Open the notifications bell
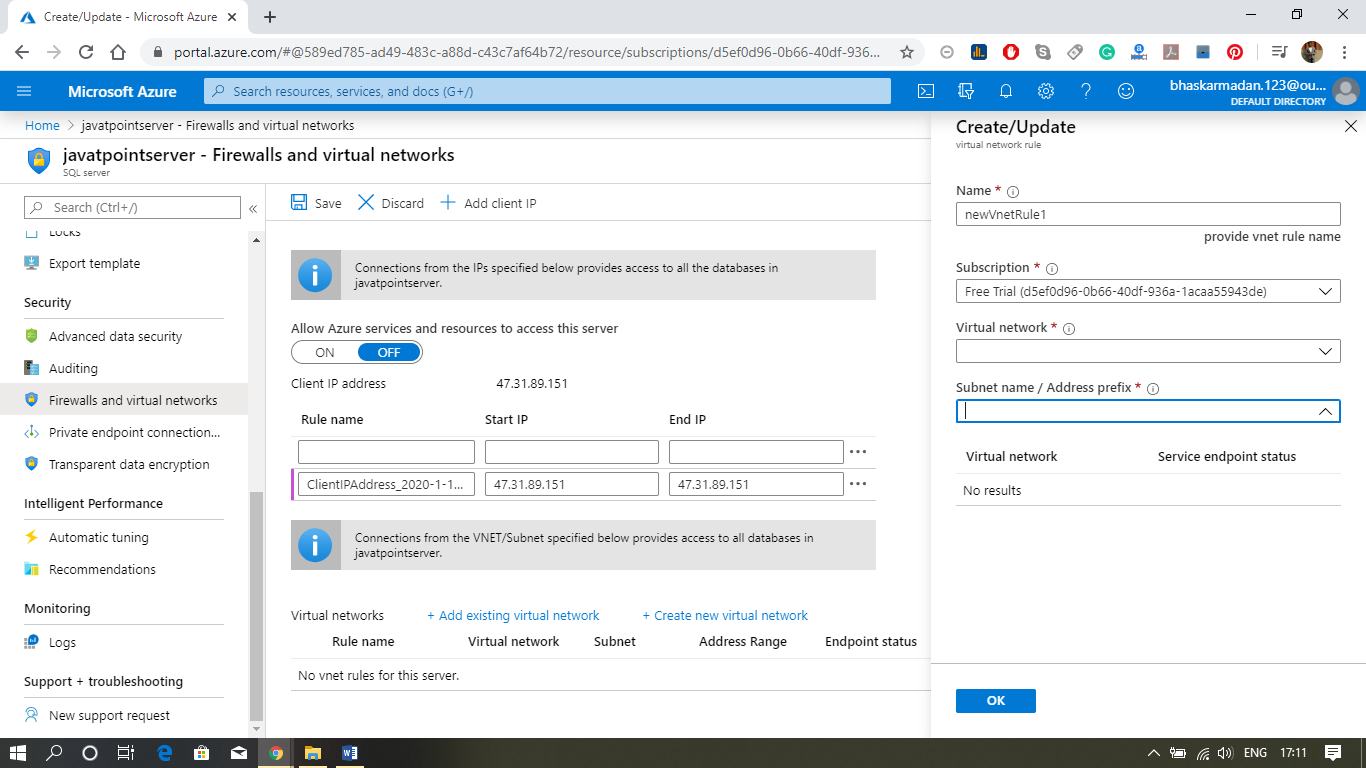The height and width of the screenshot is (768, 1366). click(x=1006, y=91)
